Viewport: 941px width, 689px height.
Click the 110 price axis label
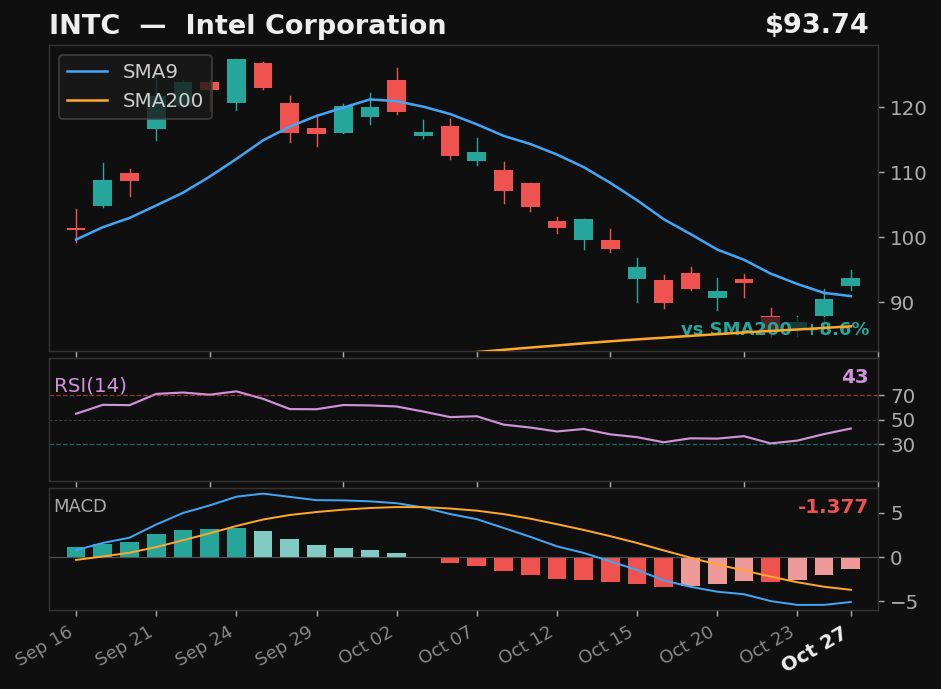[x=908, y=173]
